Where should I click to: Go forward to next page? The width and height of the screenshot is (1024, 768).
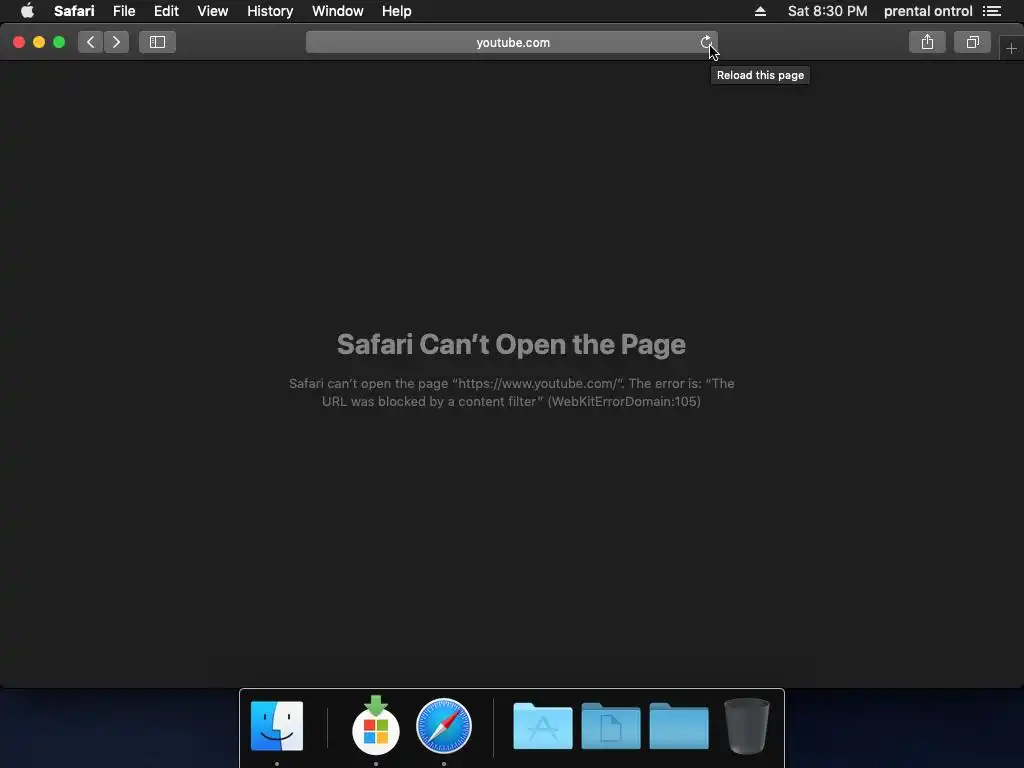pos(116,42)
